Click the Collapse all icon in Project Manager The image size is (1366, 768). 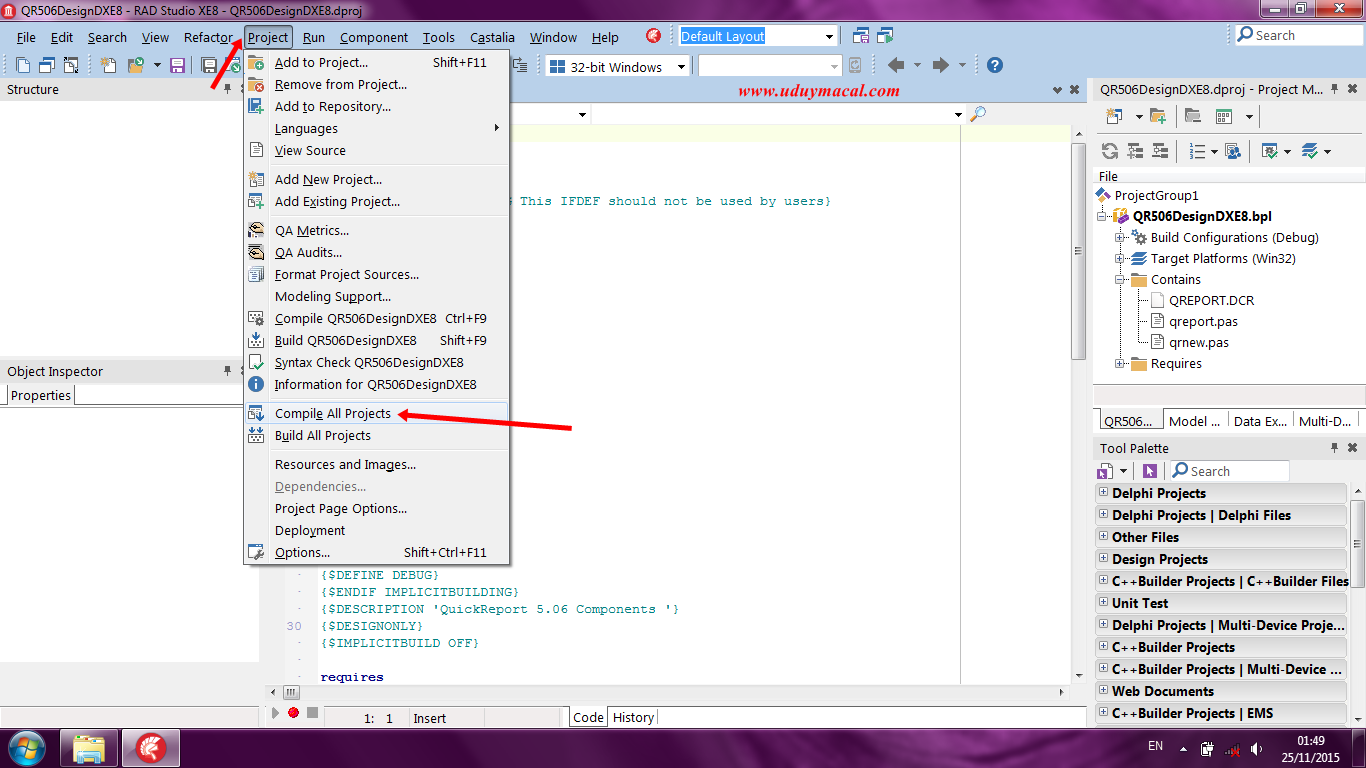coord(1160,151)
